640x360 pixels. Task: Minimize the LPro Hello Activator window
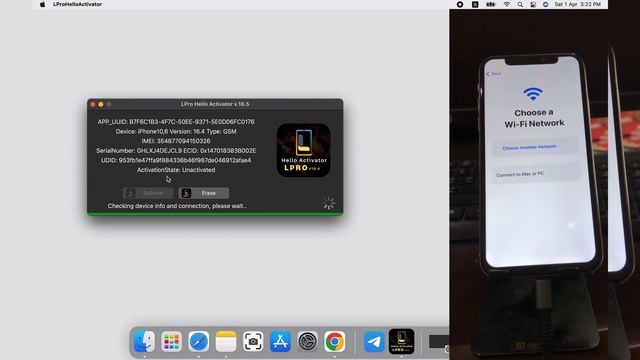point(101,104)
